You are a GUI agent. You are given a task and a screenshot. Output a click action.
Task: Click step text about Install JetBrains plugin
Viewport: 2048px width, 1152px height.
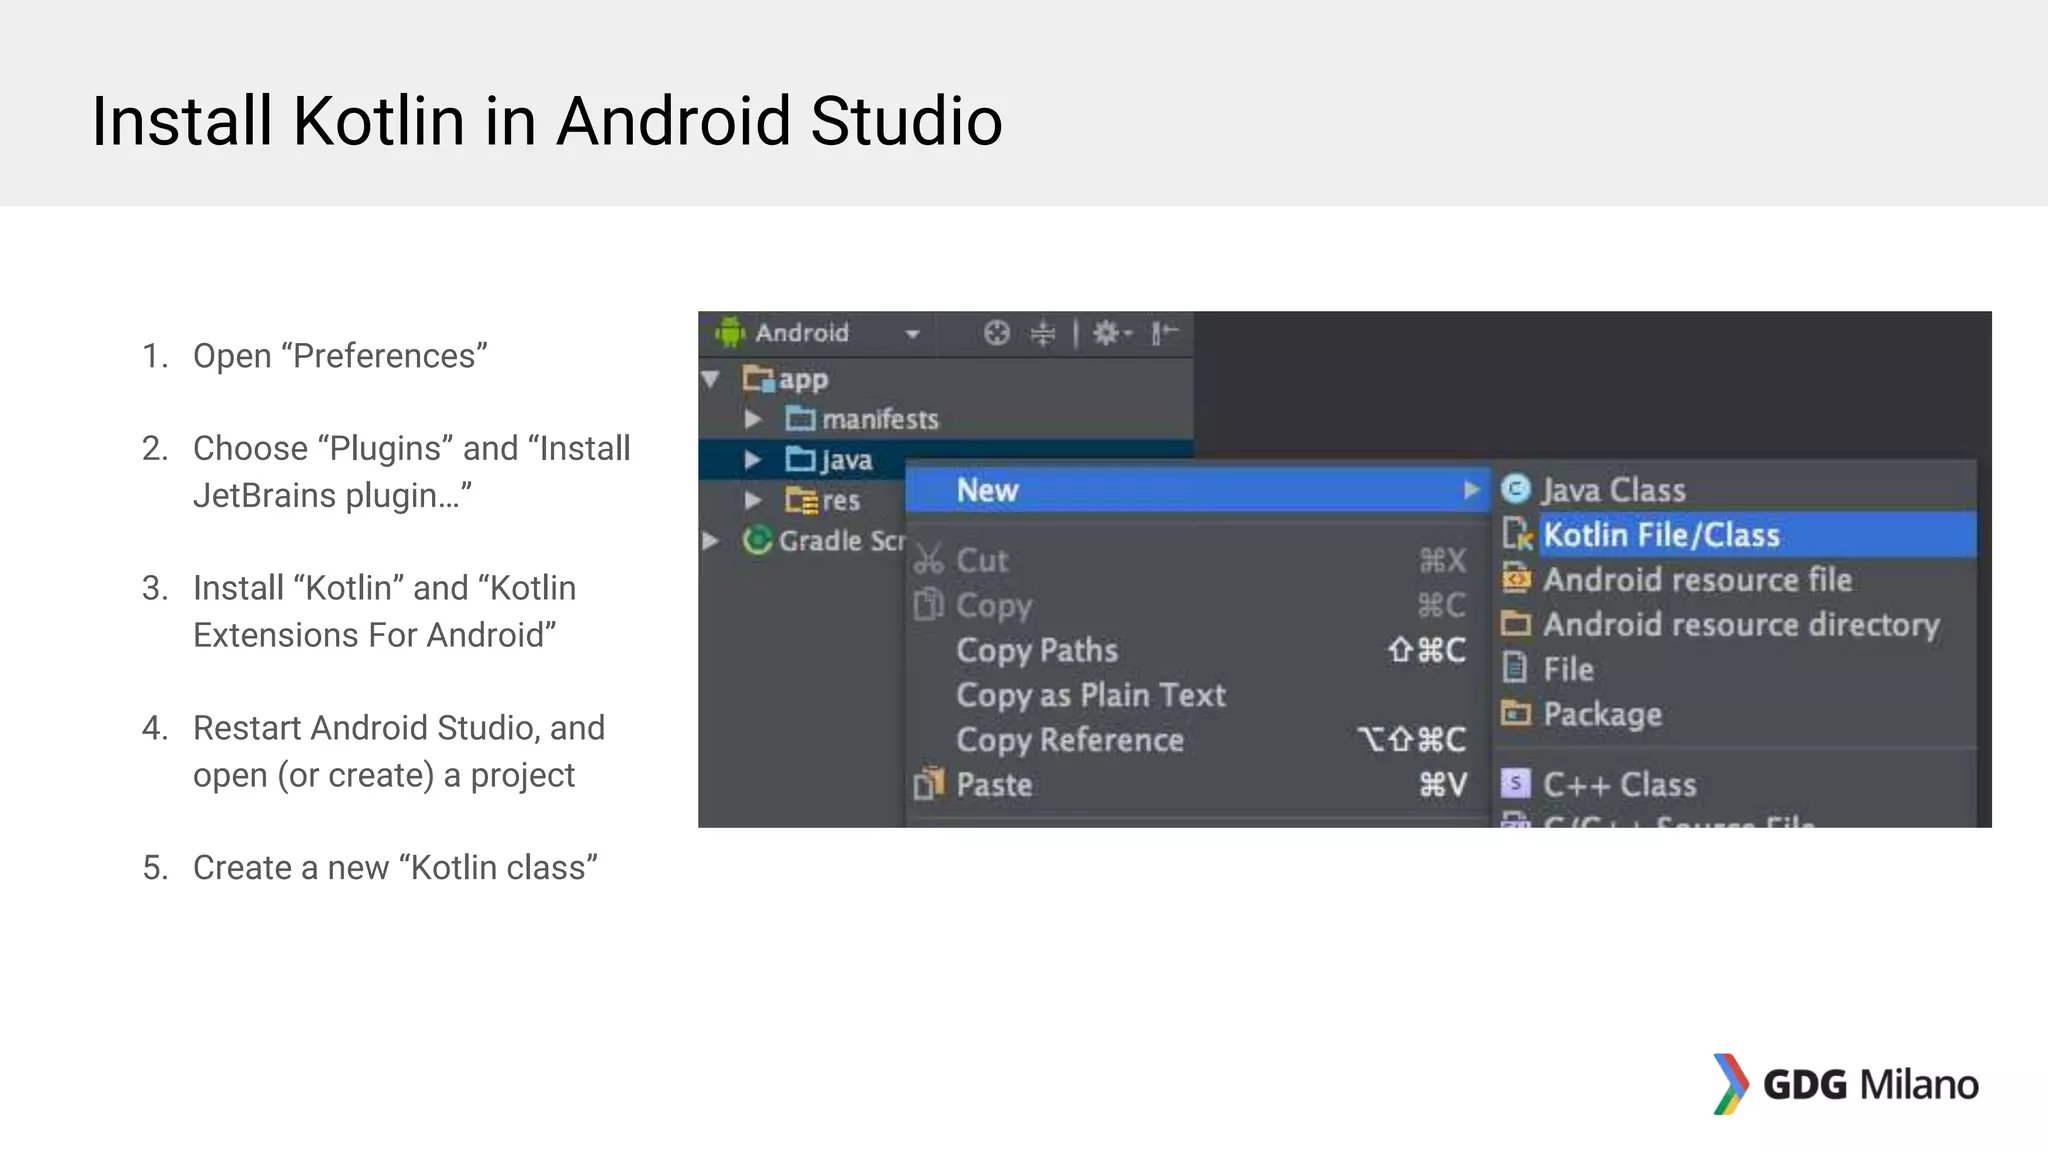(x=412, y=472)
